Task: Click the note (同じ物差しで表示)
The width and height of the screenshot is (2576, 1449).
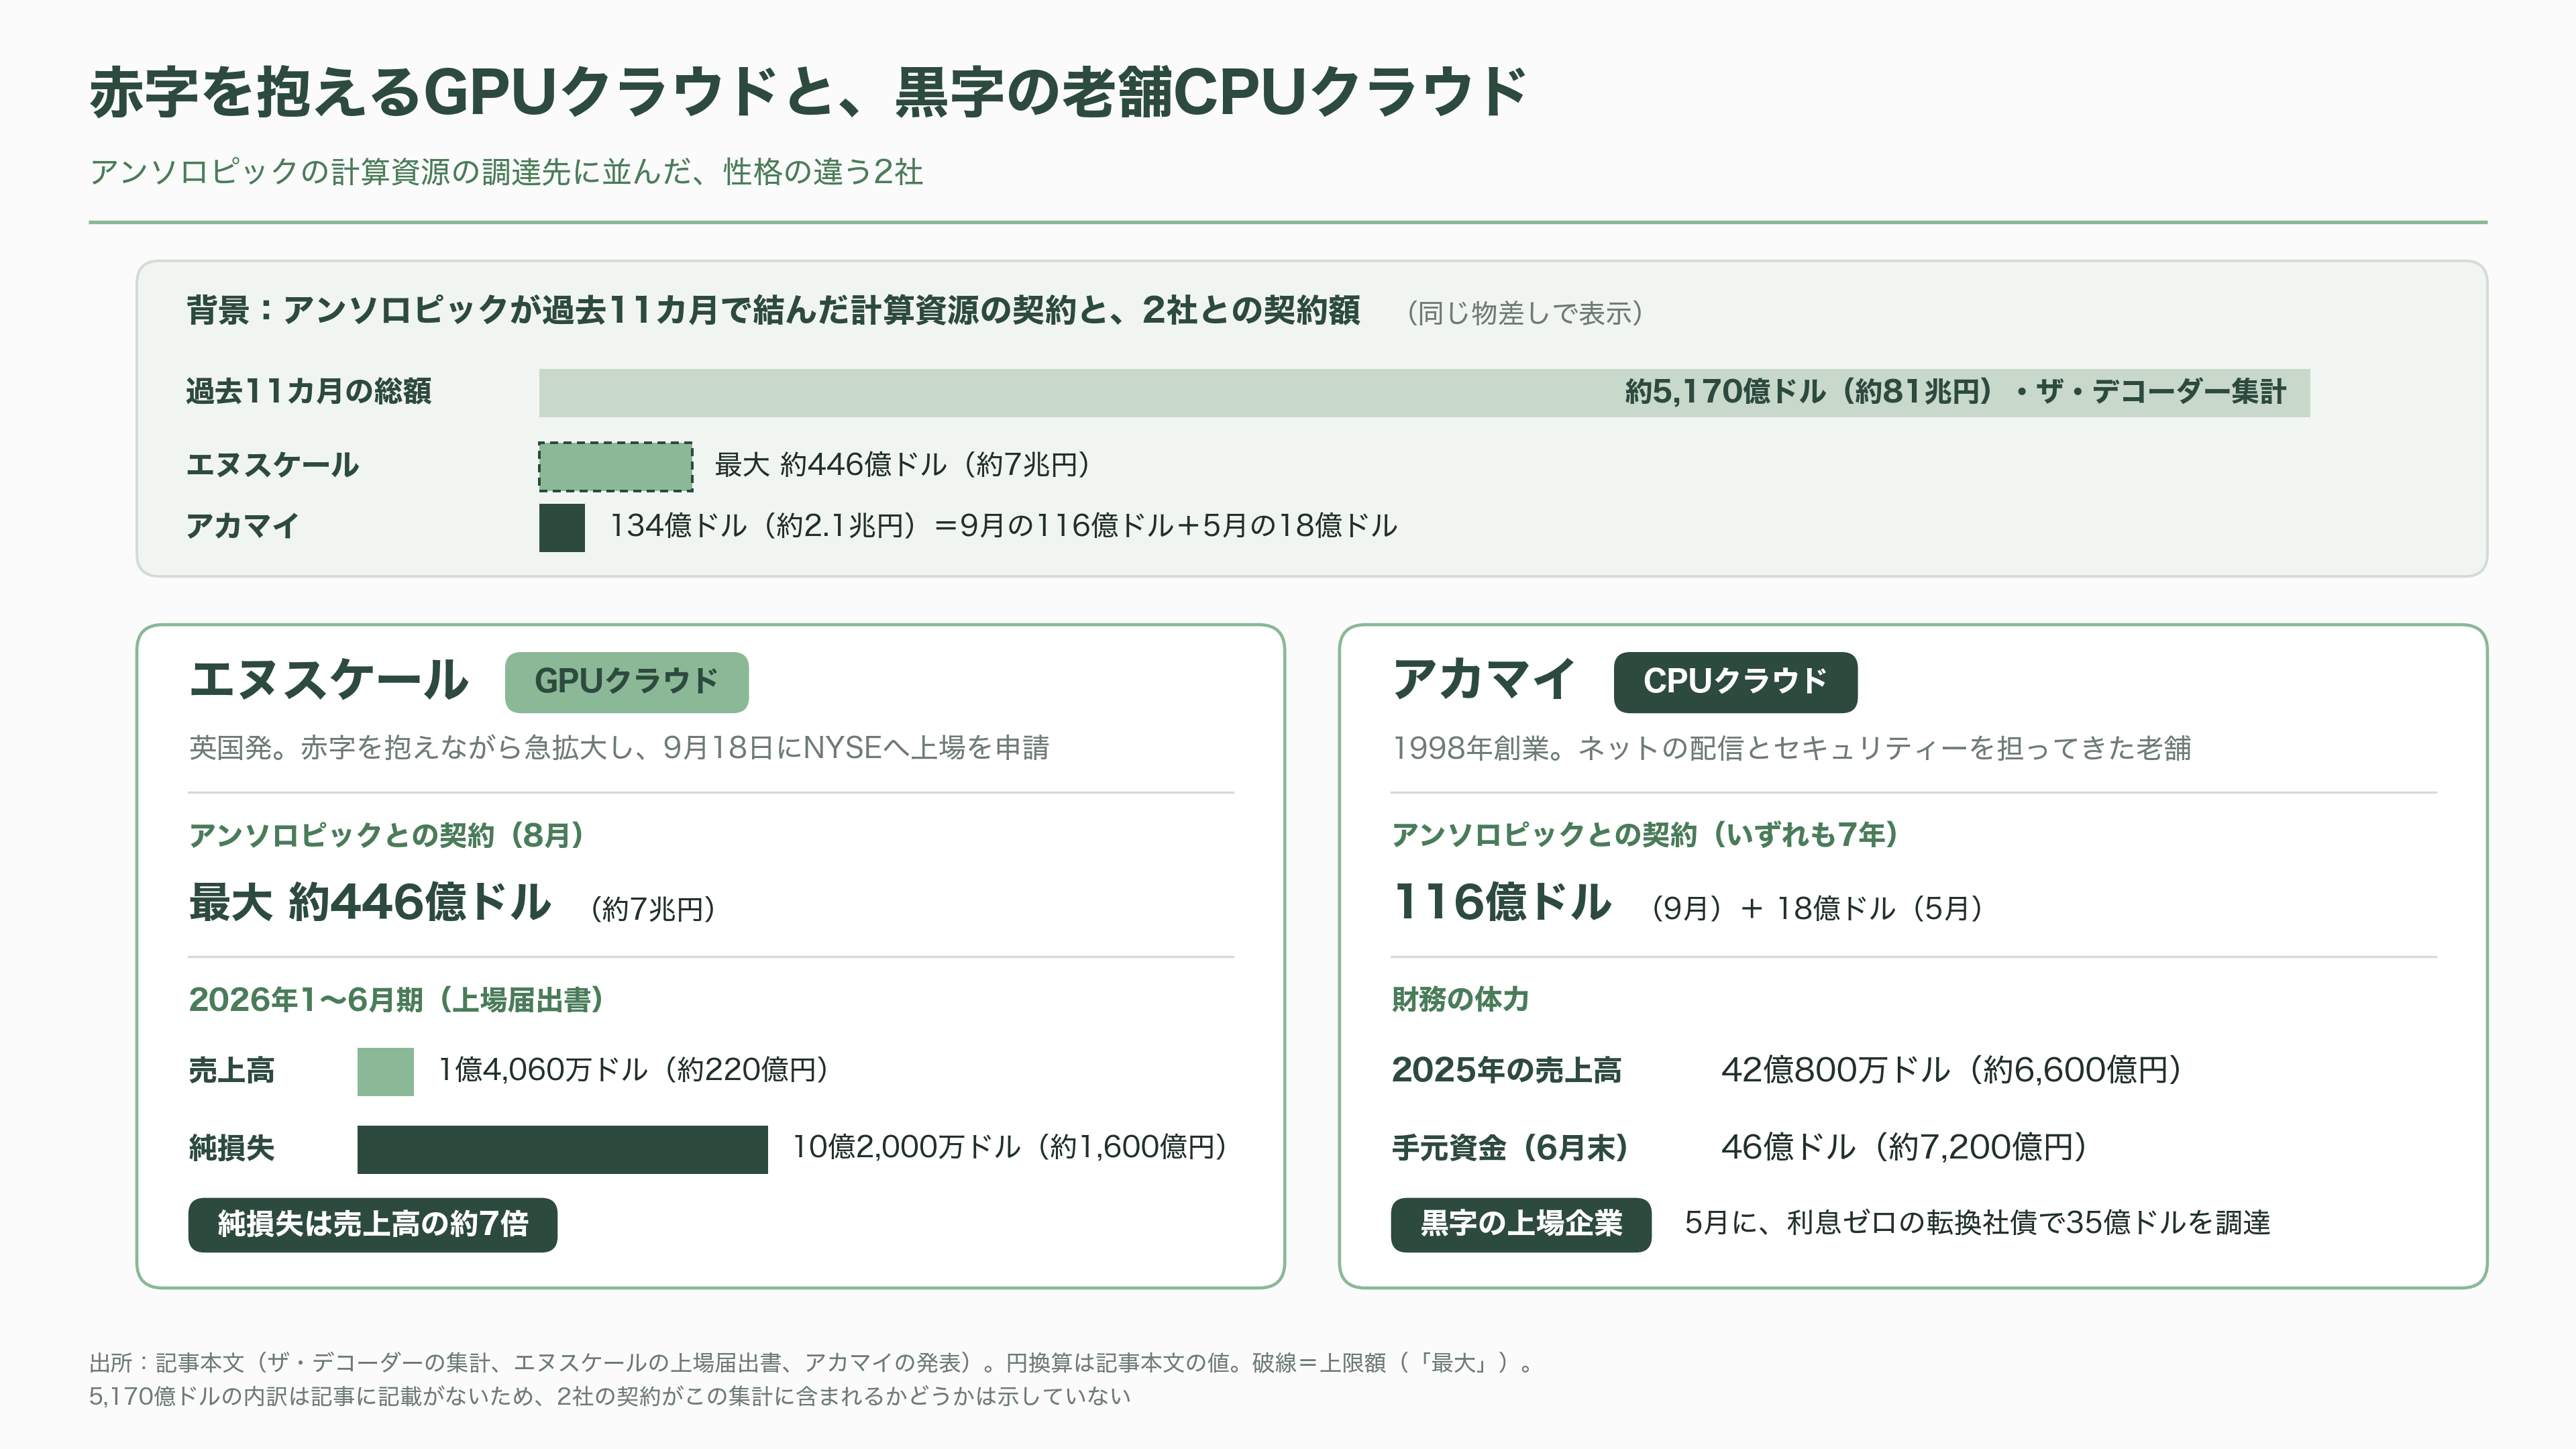Action: (x=1524, y=313)
